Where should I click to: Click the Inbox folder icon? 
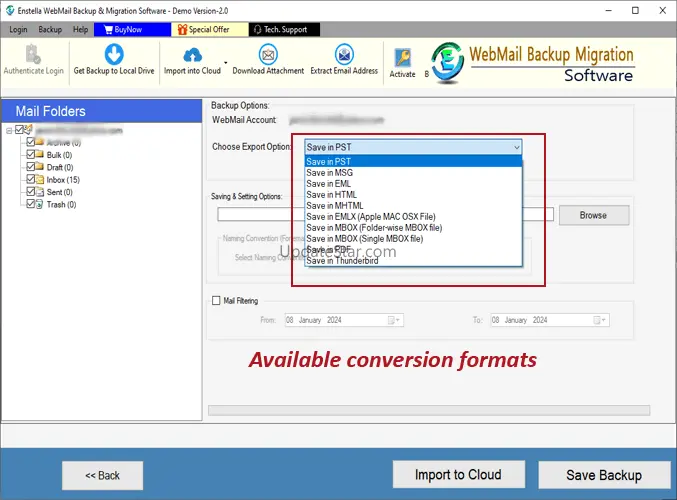click(x=40, y=180)
